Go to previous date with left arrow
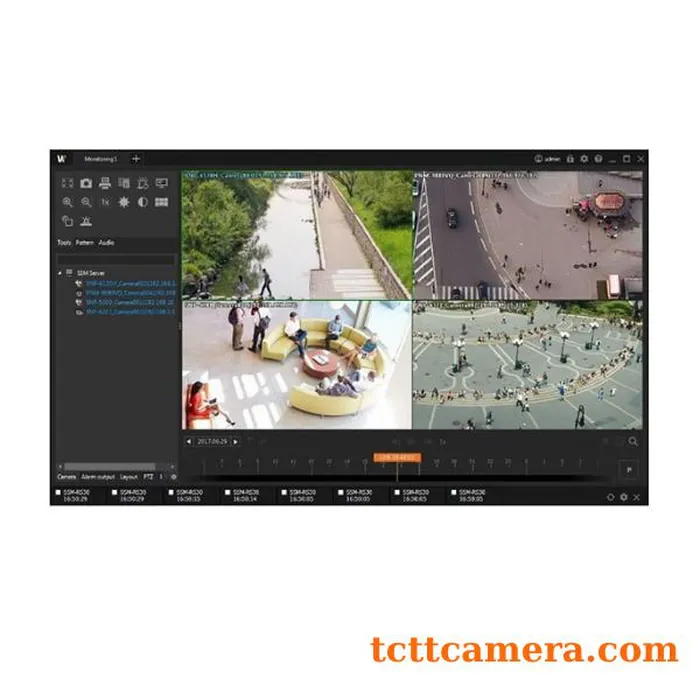This screenshot has width=700, height=700. [189, 440]
